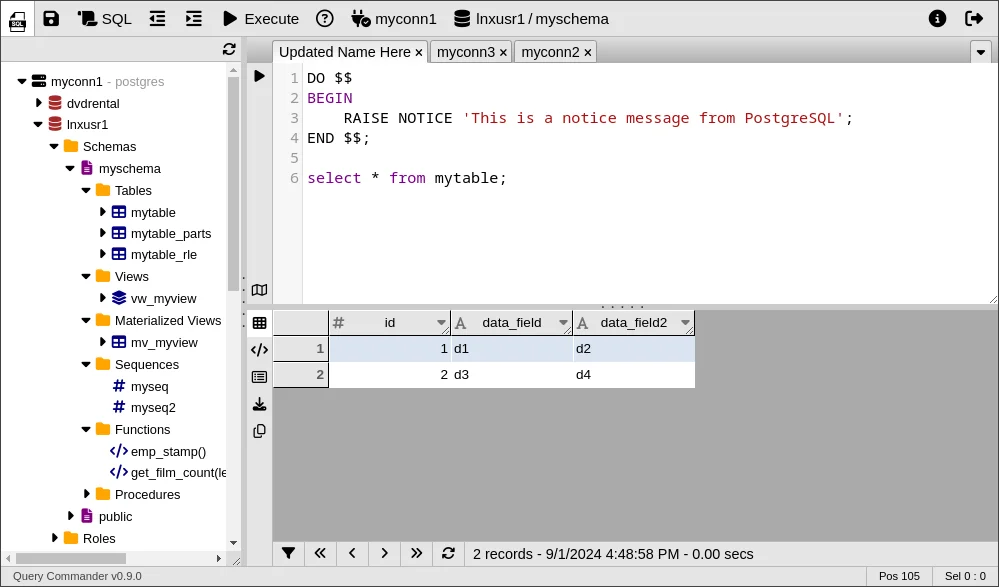The image size is (999, 587).
Task: Collapse the lnxusr1 database node
Action: click(x=38, y=125)
